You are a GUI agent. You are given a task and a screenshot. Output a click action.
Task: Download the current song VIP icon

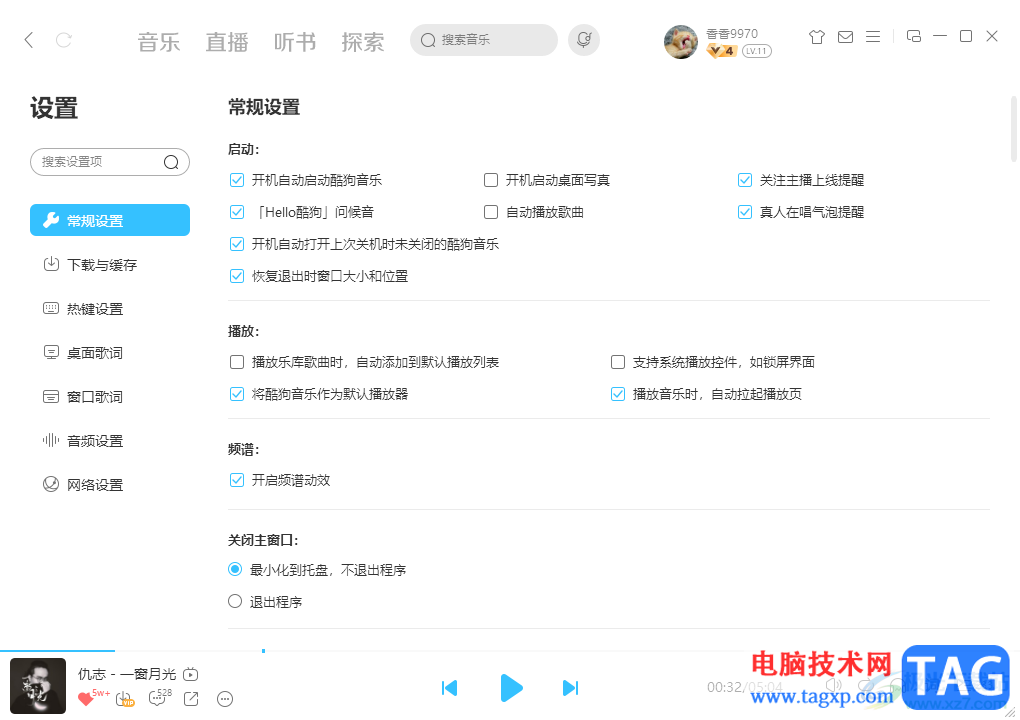click(x=124, y=699)
